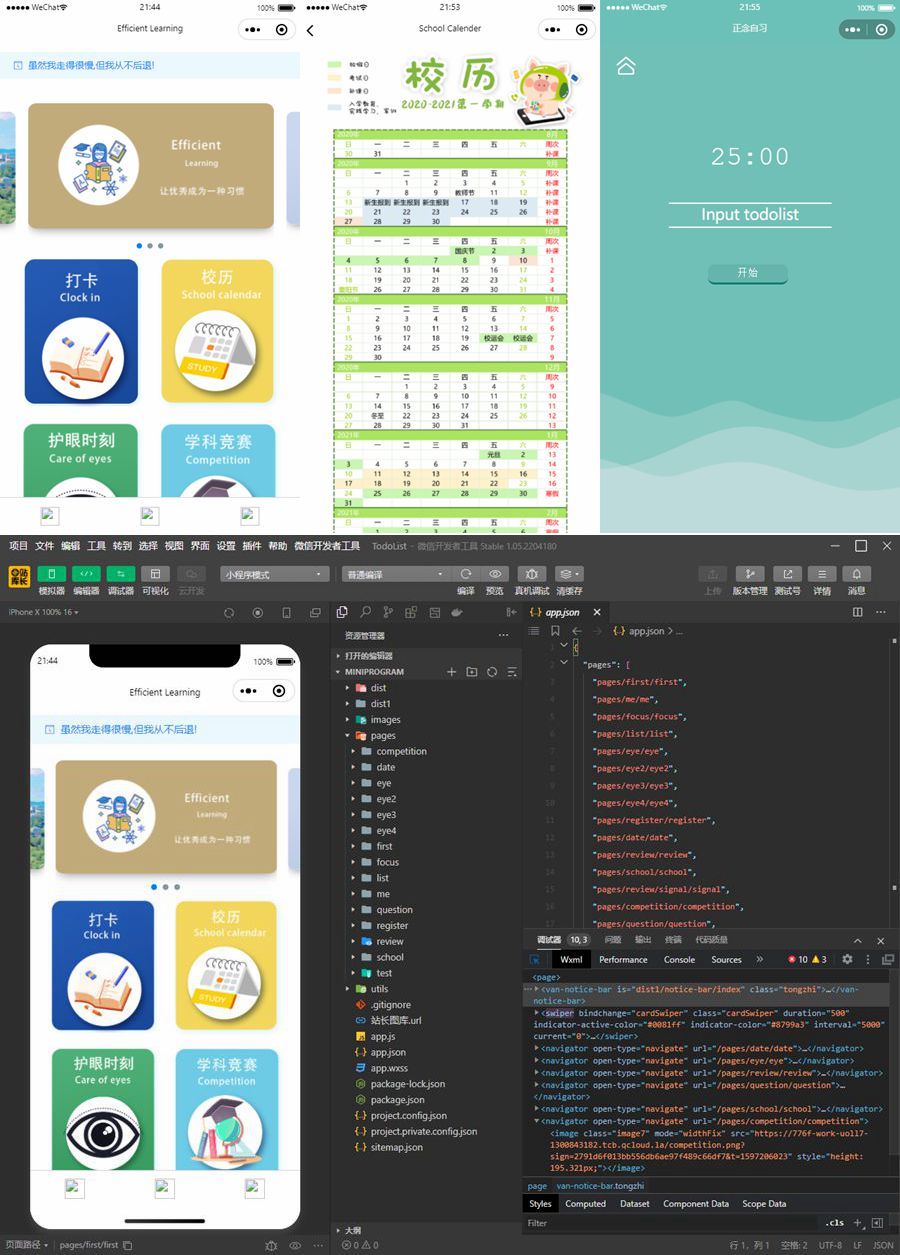900x1255 pixels.
Task: Open the 消息 notification bell icon
Action: [856, 574]
